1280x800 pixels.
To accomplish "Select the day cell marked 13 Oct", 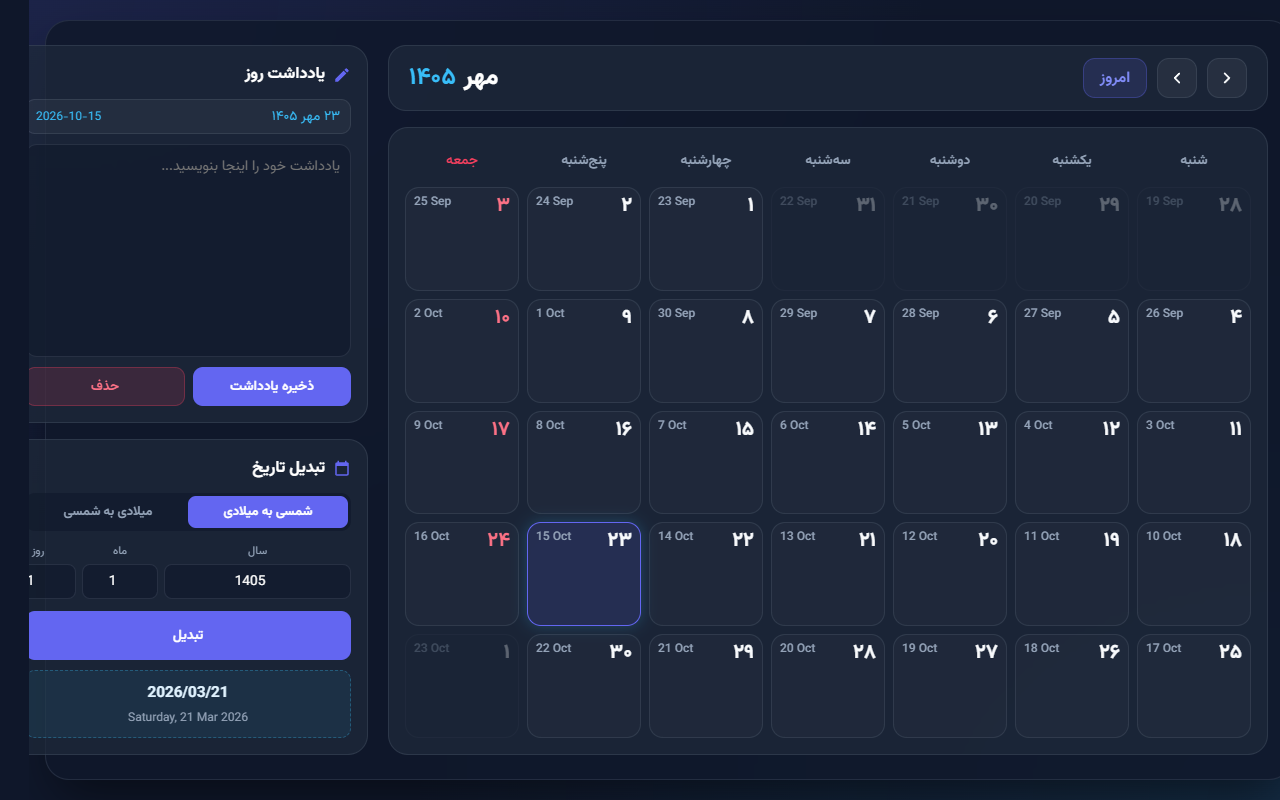I will click(828, 574).
